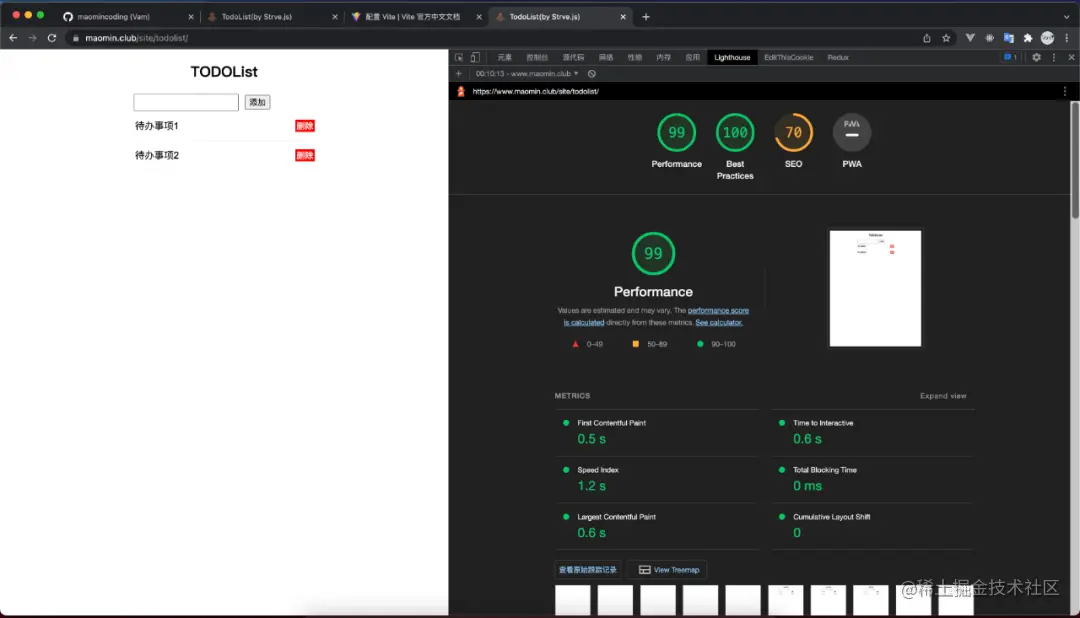Click the share icon in the address bar
The image size is (1080, 618).
pos(926,38)
